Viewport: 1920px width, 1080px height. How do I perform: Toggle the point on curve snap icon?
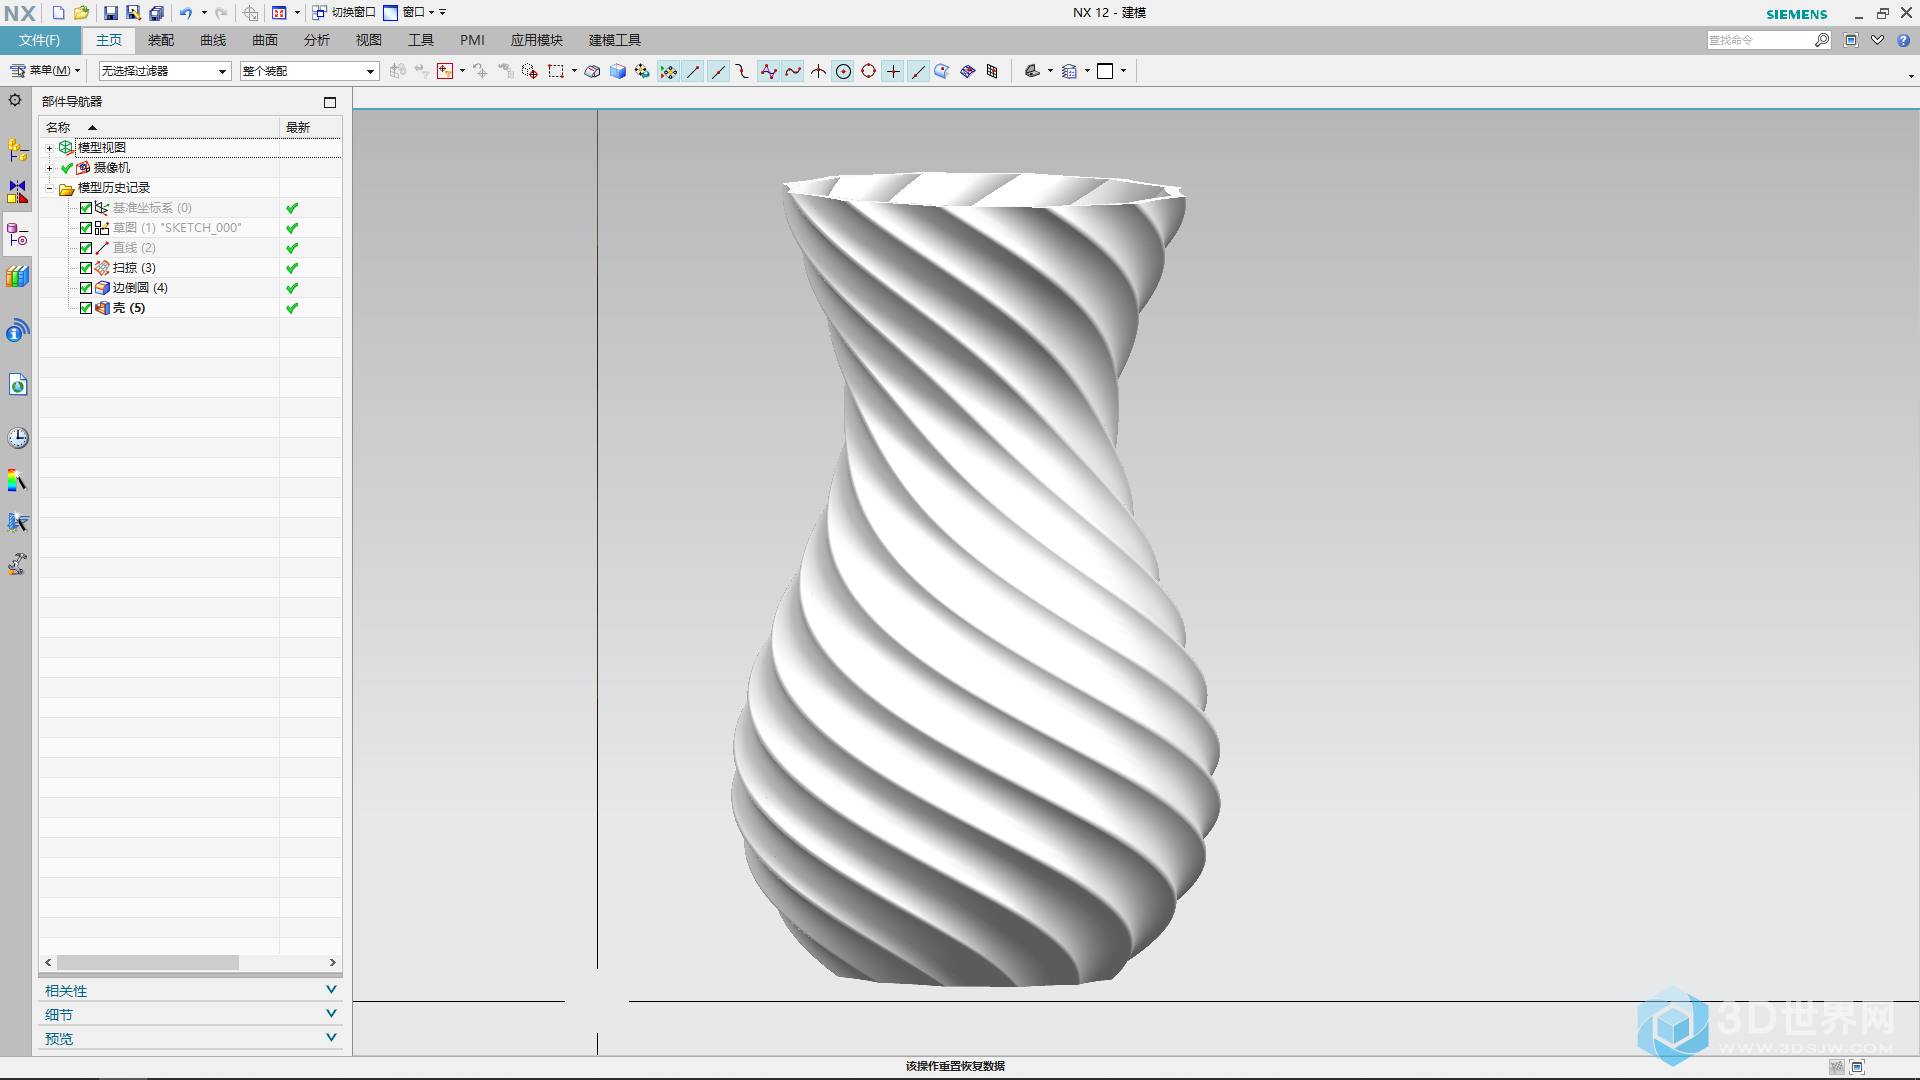pyautogui.click(x=918, y=71)
